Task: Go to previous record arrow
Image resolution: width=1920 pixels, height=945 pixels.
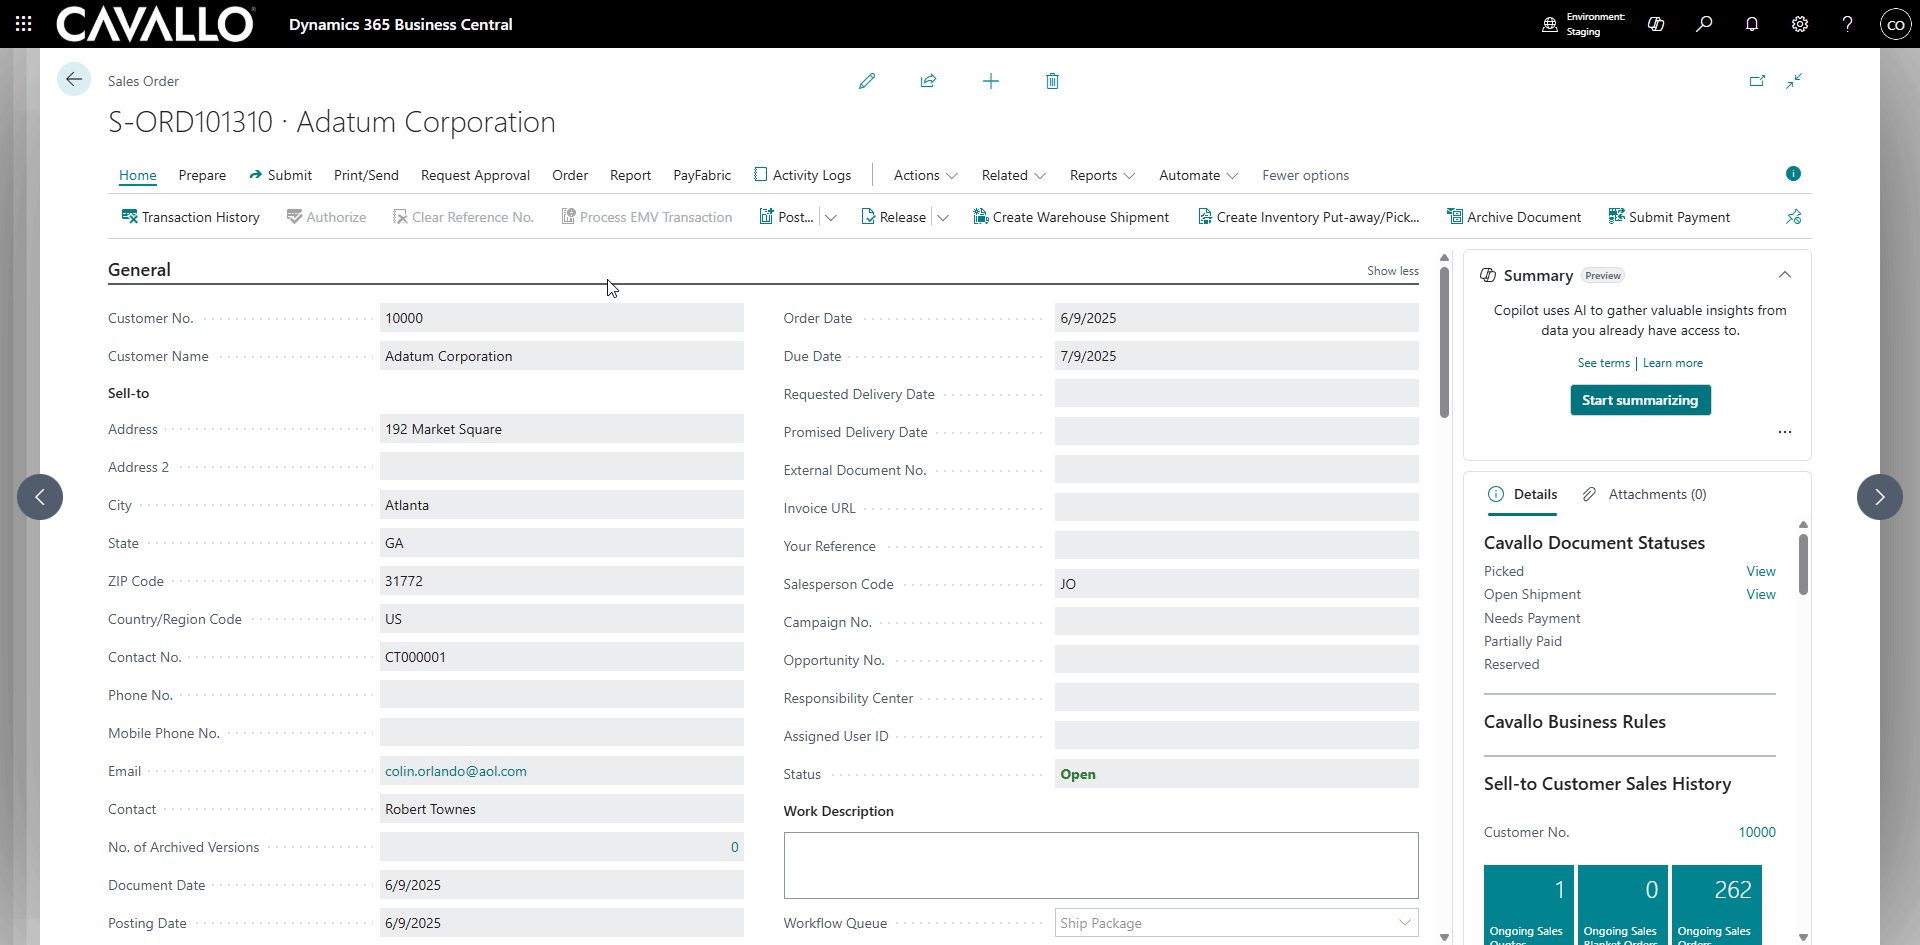Action: pyautogui.click(x=40, y=497)
